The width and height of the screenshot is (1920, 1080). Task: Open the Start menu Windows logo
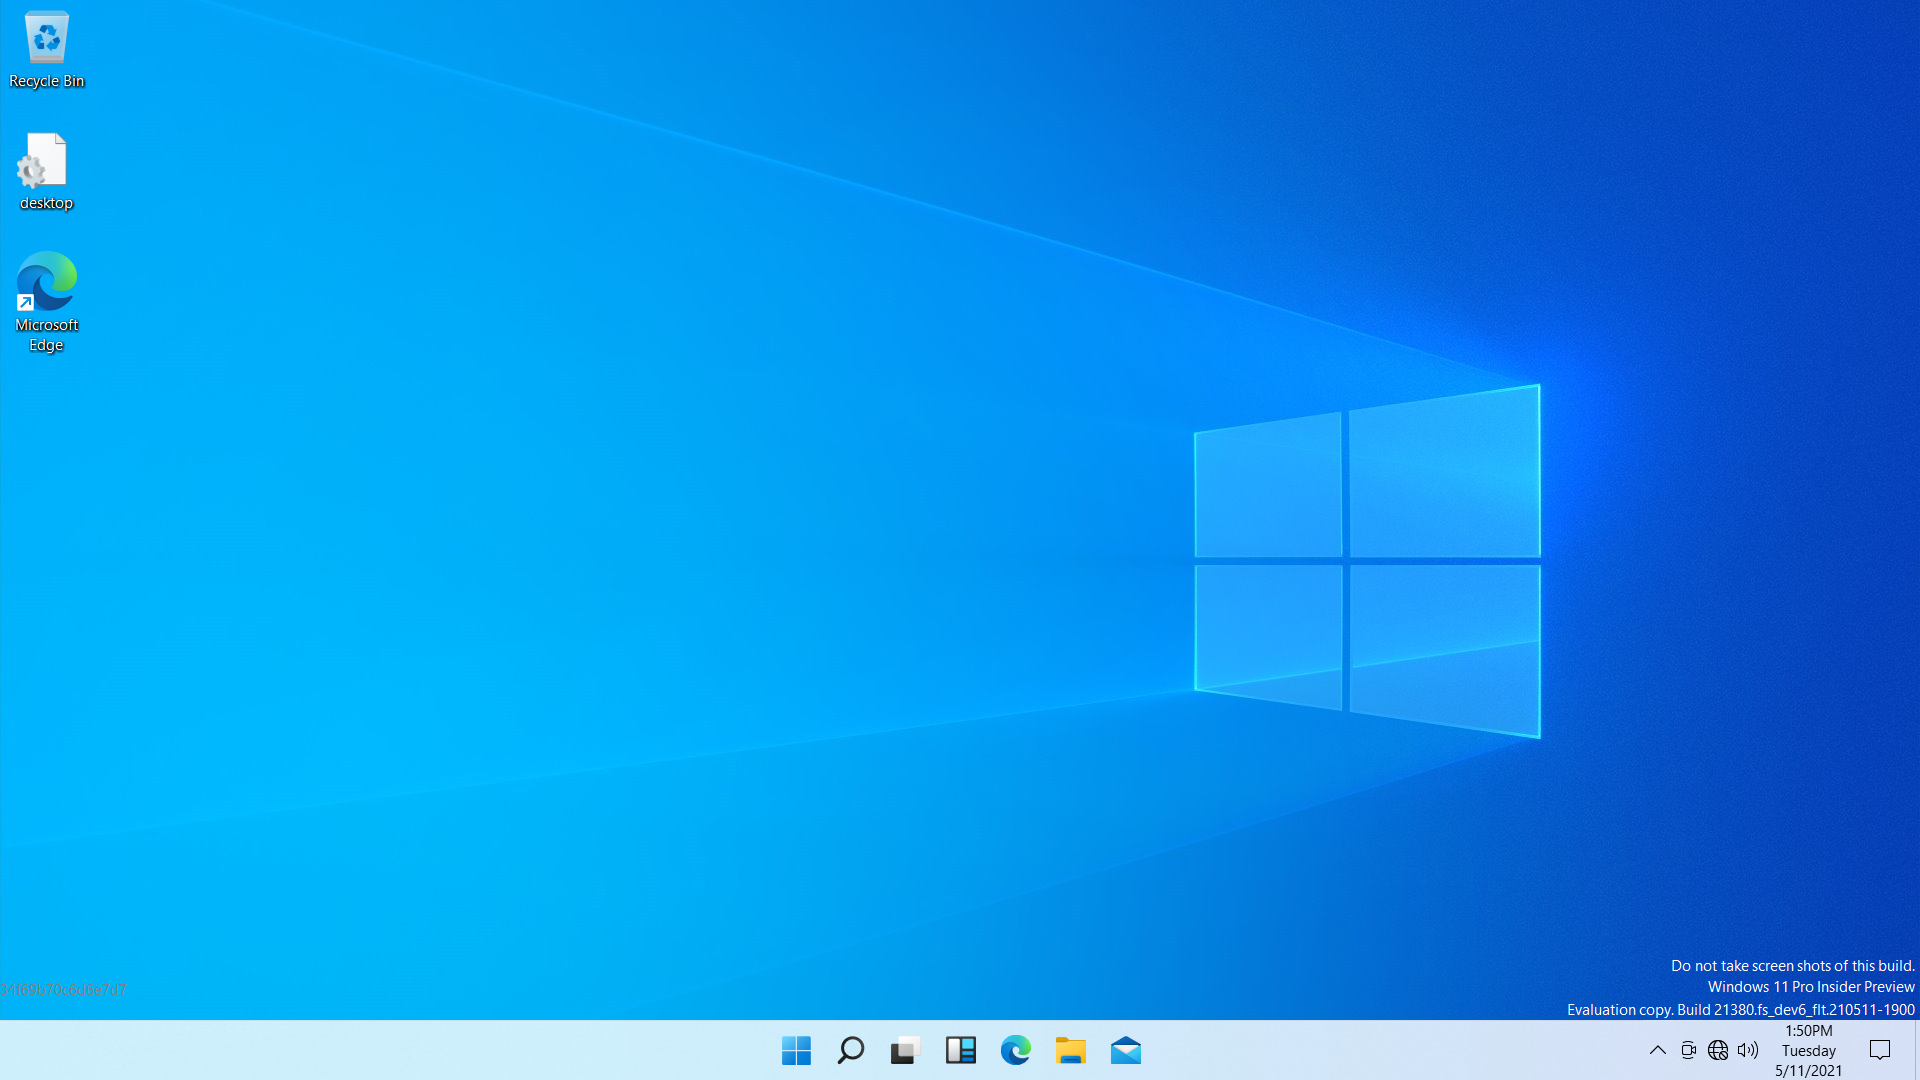[796, 1050]
